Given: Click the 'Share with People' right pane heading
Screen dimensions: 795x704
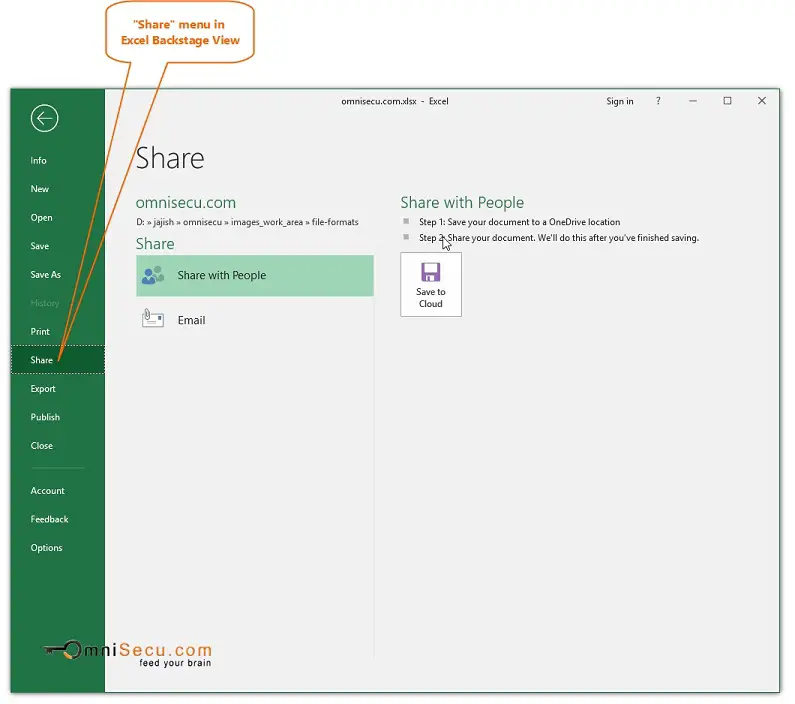Looking at the screenshot, I should click(x=462, y=203).
